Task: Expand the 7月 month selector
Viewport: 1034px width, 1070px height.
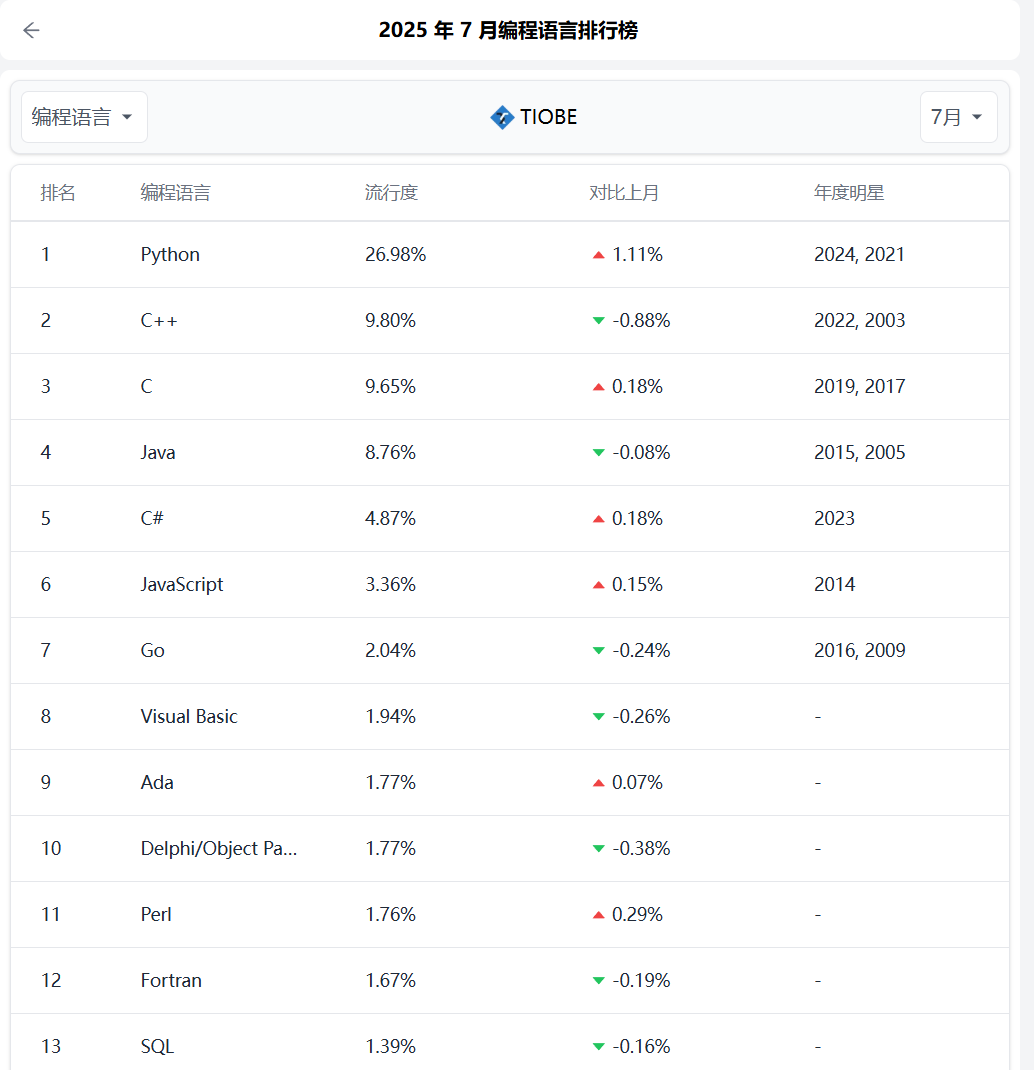Action: point(958,117)
